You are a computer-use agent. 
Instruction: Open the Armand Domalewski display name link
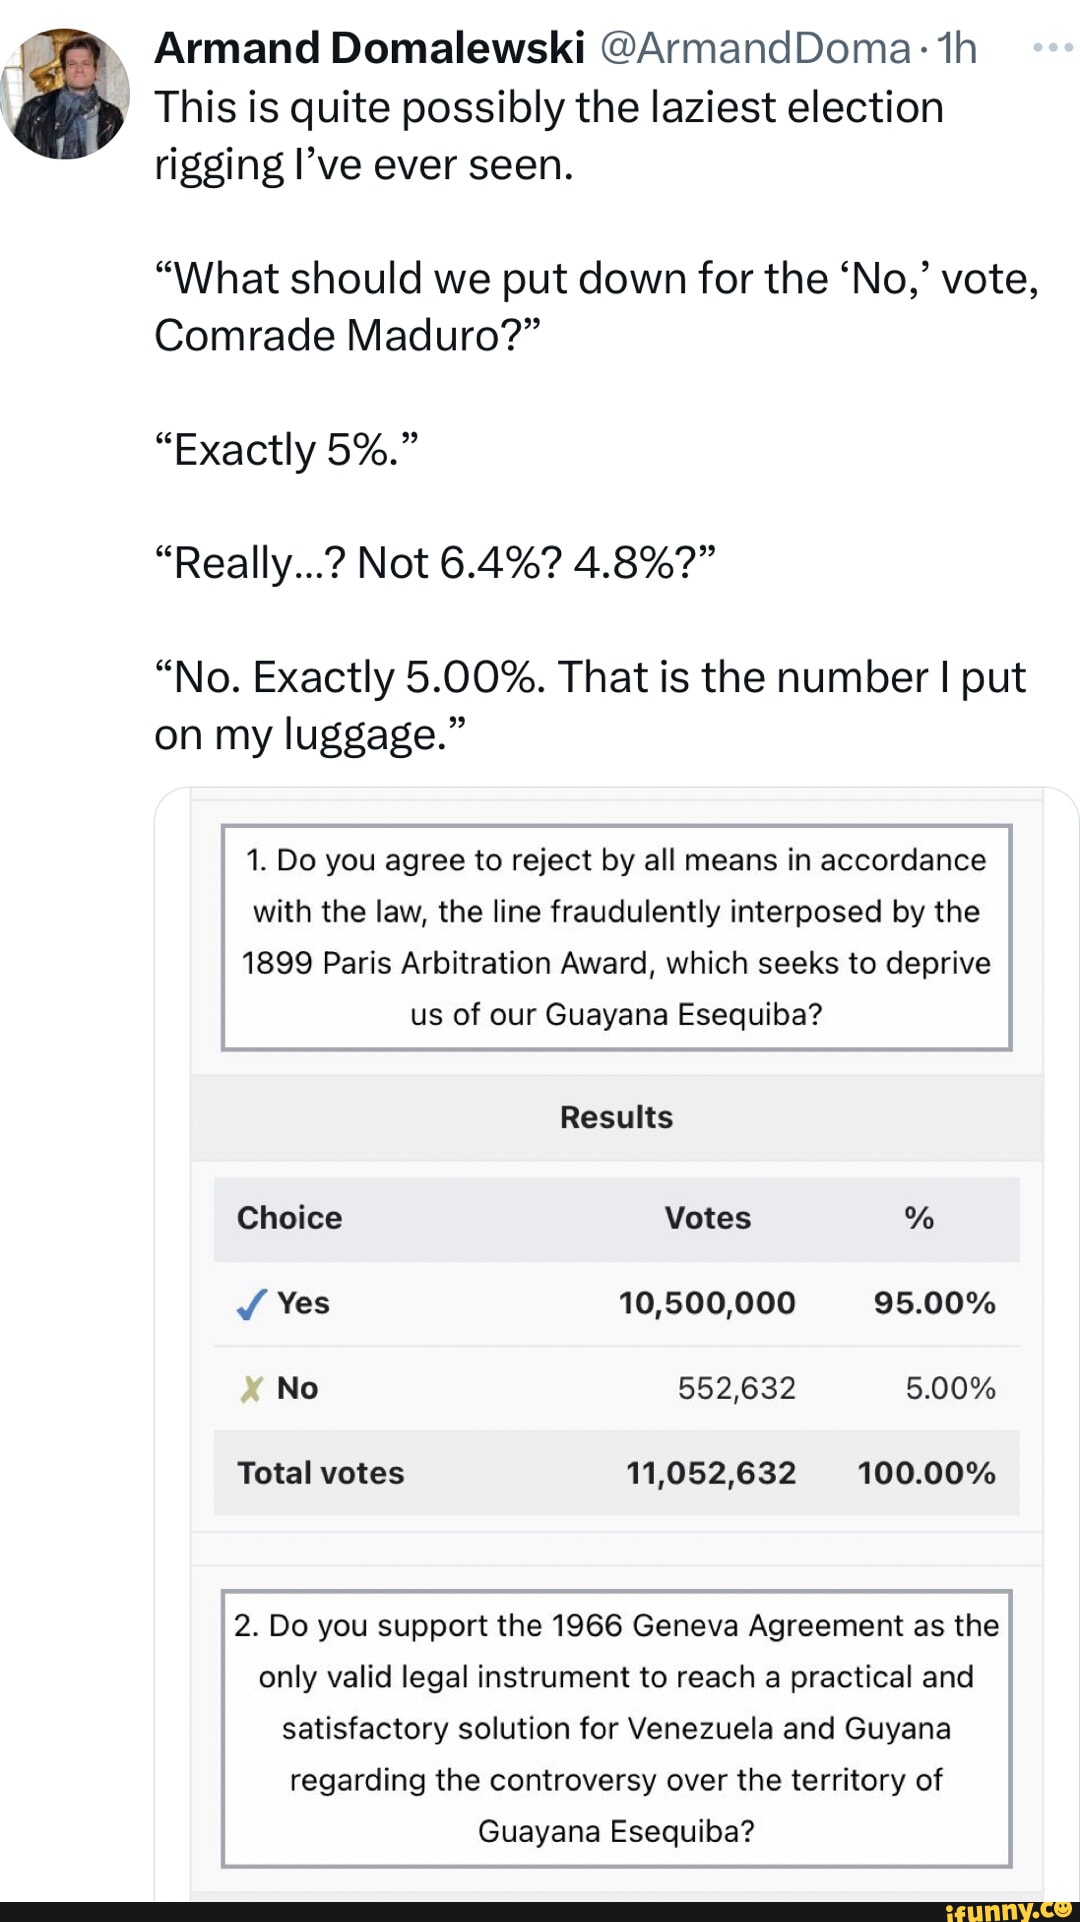tap(369, 48)
